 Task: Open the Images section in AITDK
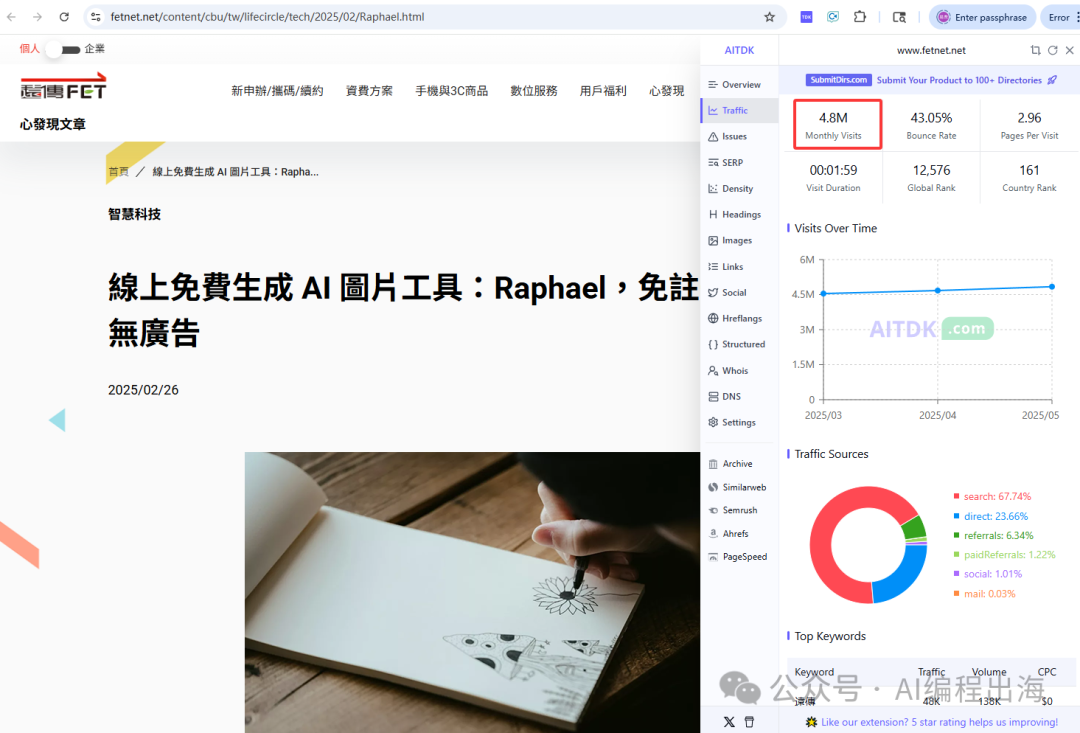tap(739, 240)
